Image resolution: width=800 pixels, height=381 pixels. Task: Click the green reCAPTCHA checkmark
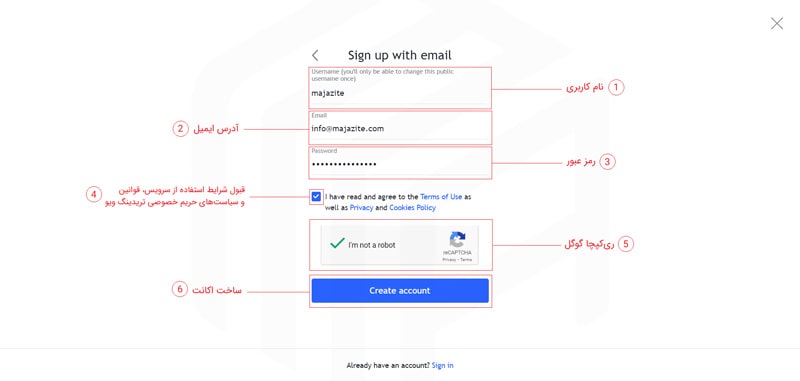(337, 243)
